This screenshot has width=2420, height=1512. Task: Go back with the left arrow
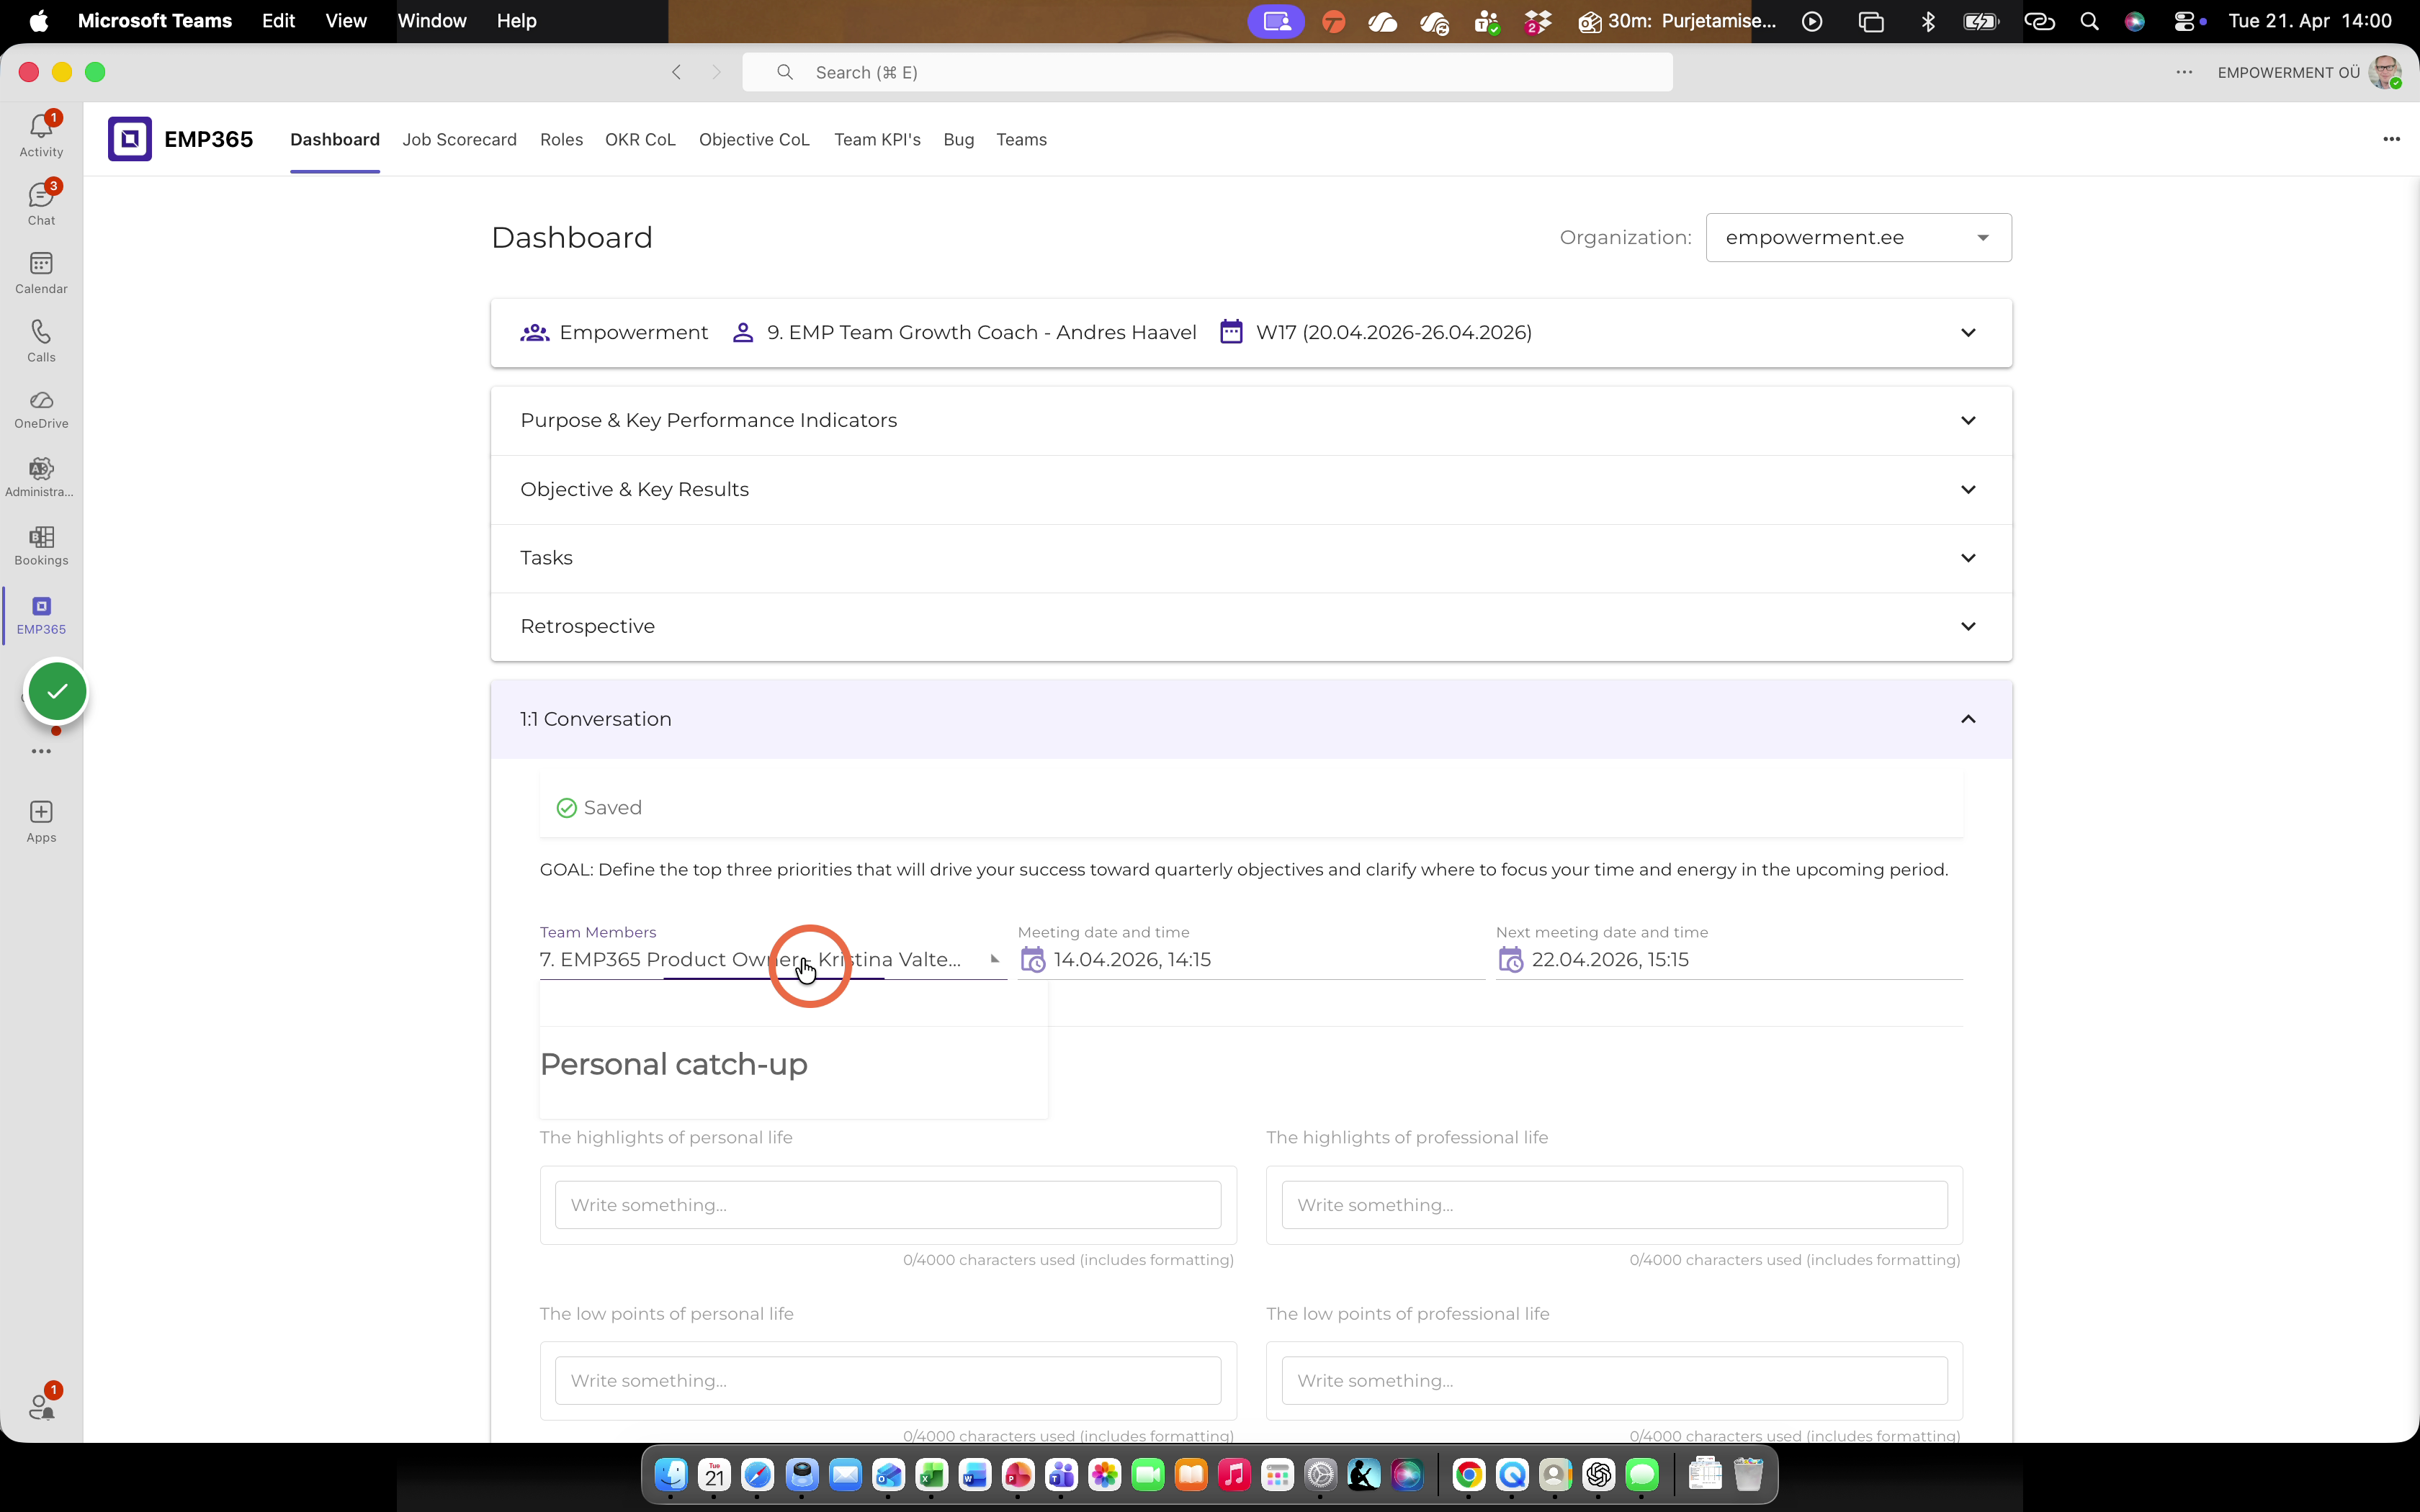click(677, 72)
